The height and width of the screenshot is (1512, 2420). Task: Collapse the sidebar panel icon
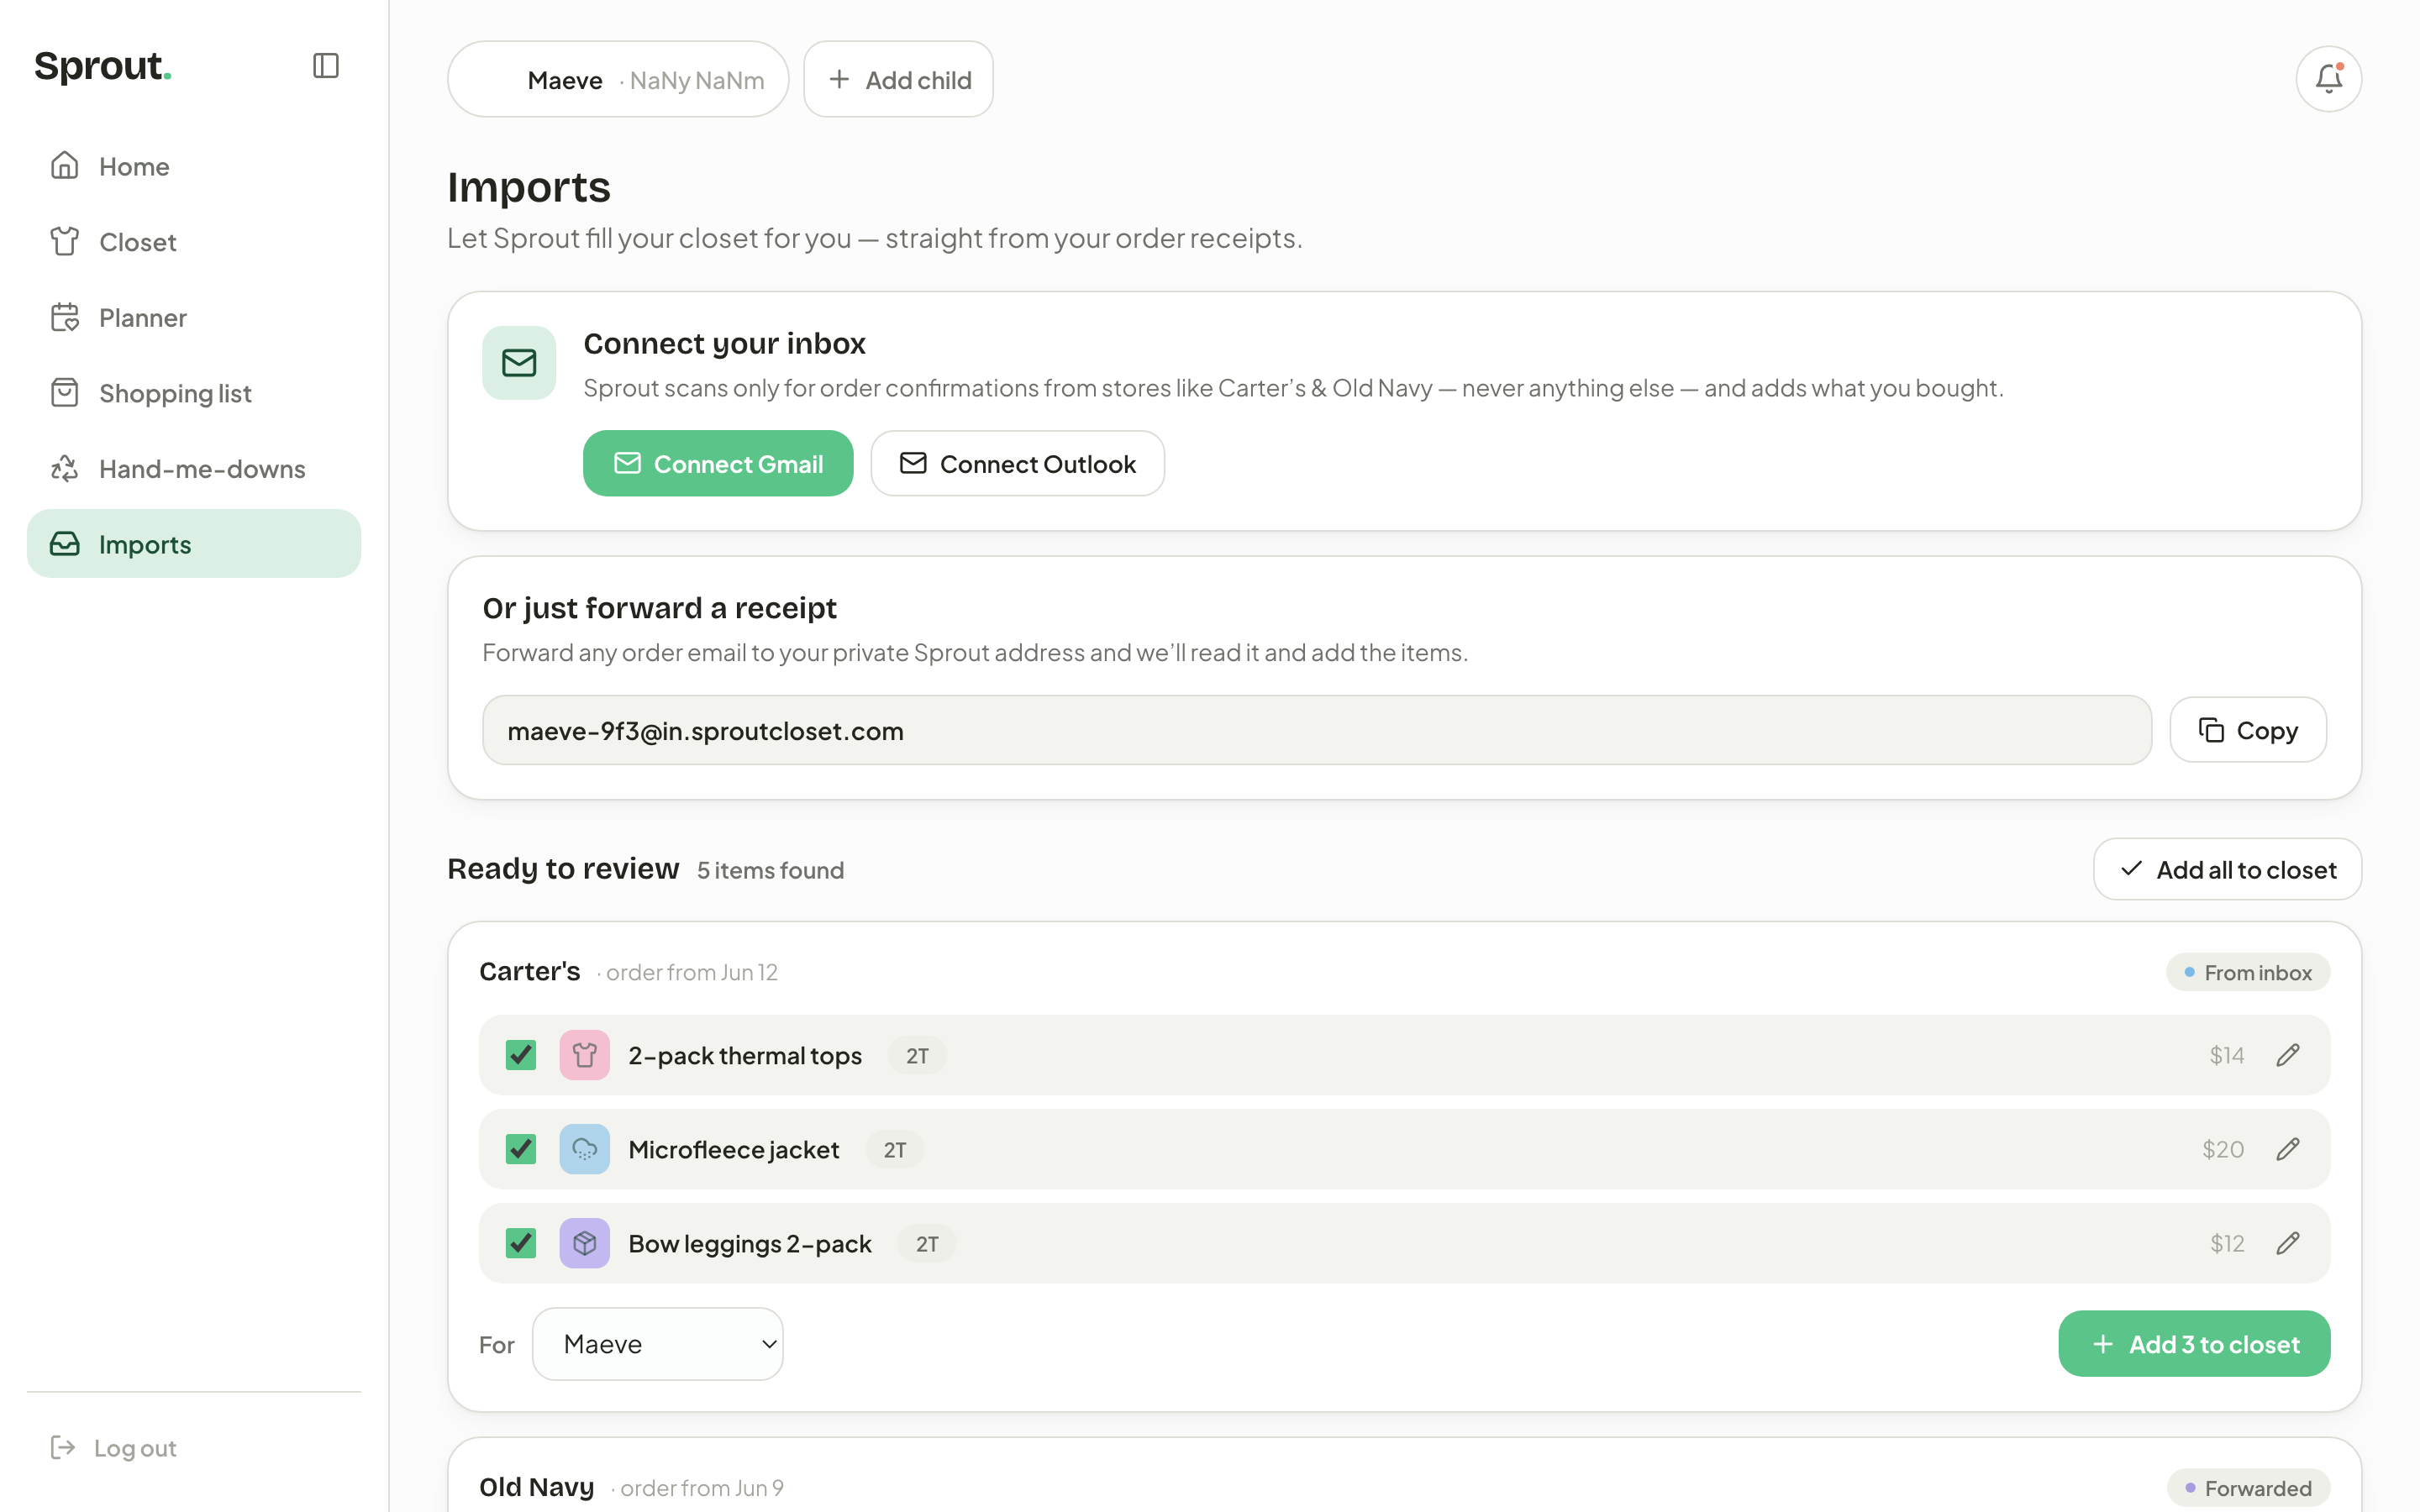325,66
